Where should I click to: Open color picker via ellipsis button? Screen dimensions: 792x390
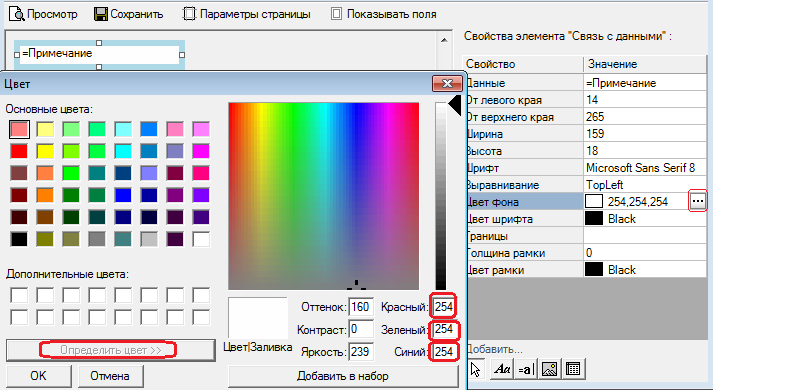(698, 201)
